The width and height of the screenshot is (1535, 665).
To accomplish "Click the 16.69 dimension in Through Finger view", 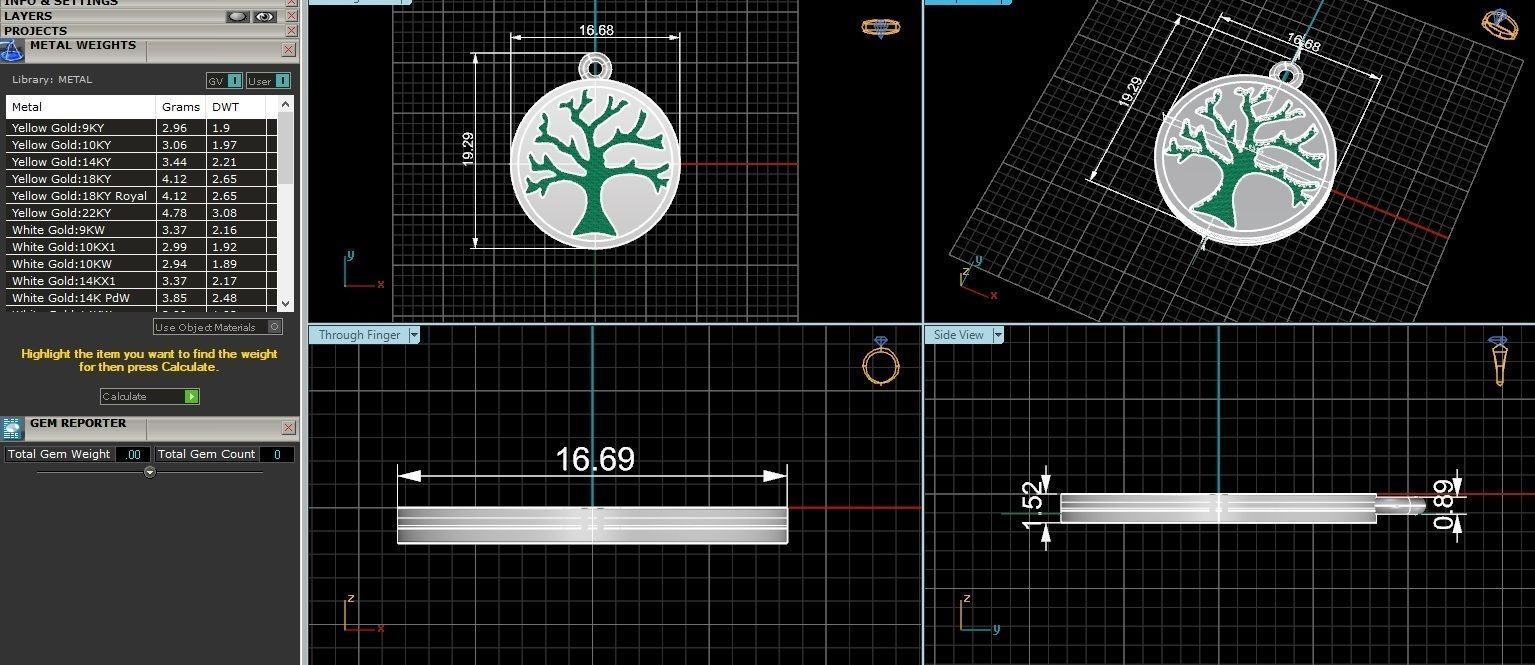I will (595, 459).
